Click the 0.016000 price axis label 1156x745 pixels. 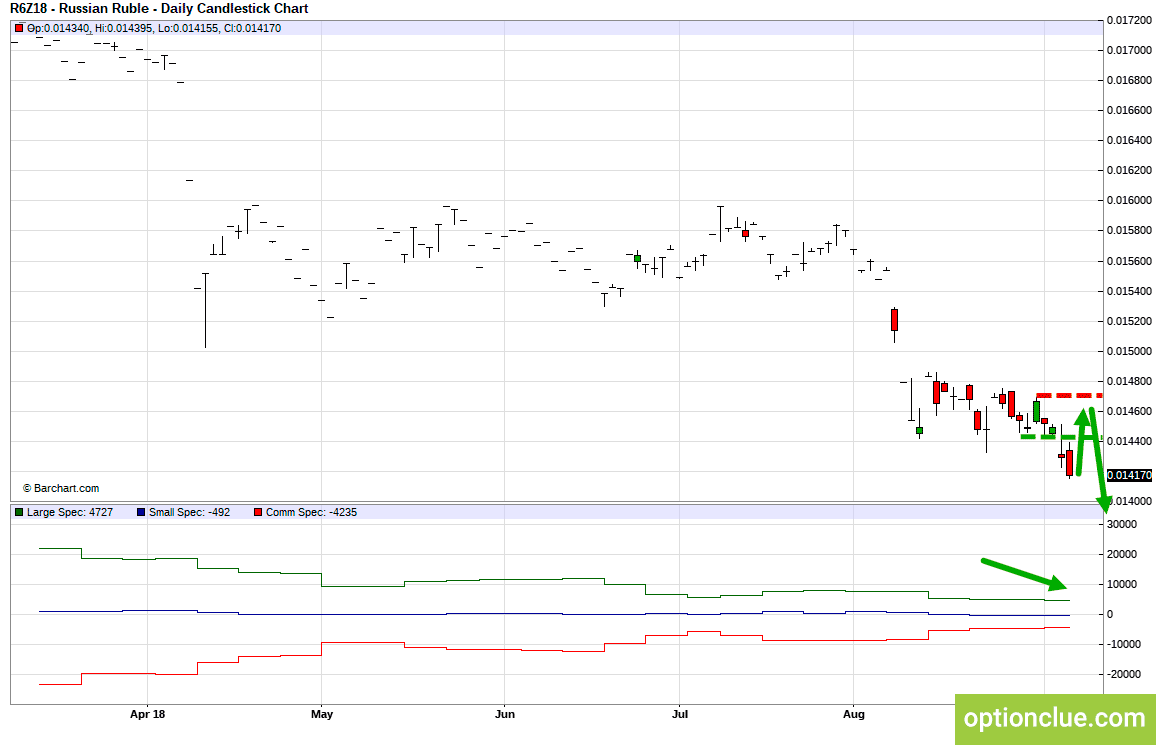(1129, 200)
